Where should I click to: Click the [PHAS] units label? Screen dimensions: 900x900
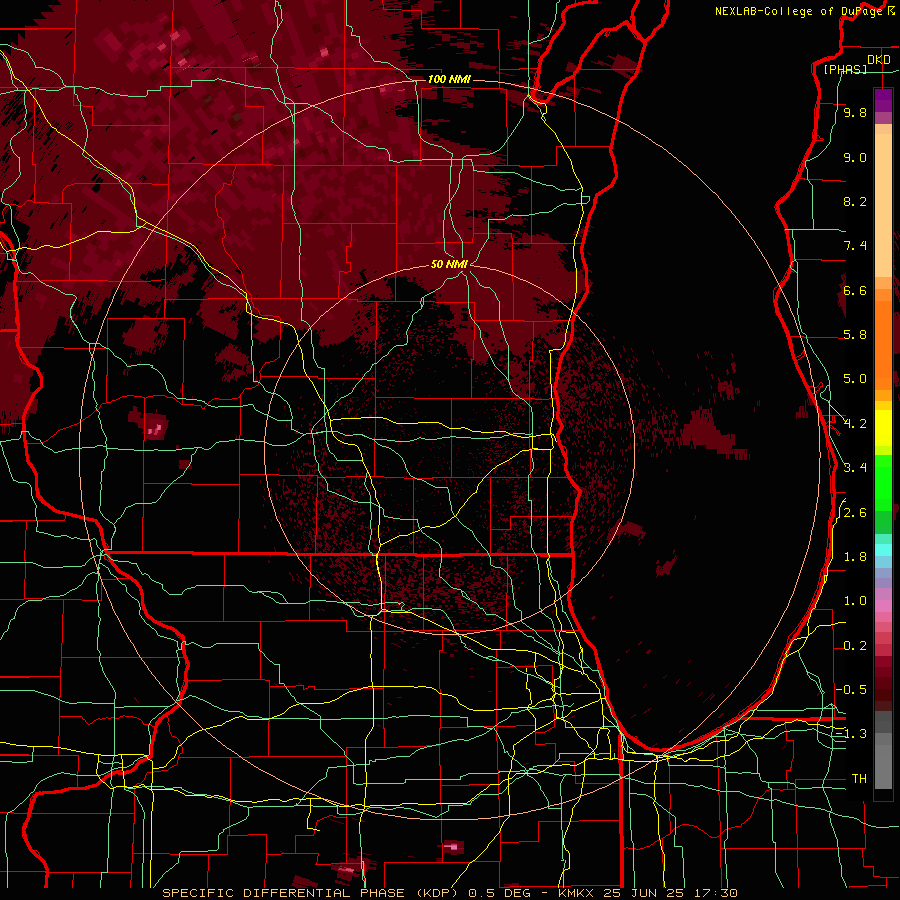[845, 70]
